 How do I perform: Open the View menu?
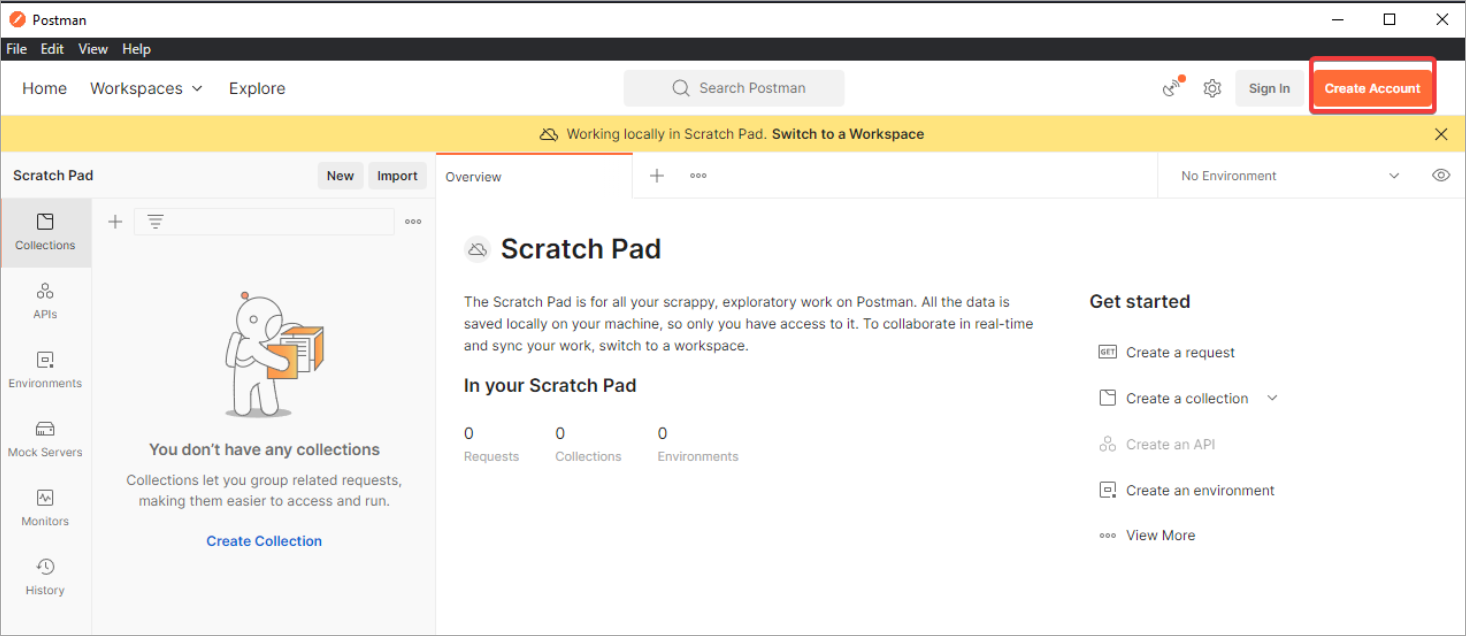pos(93,49)
